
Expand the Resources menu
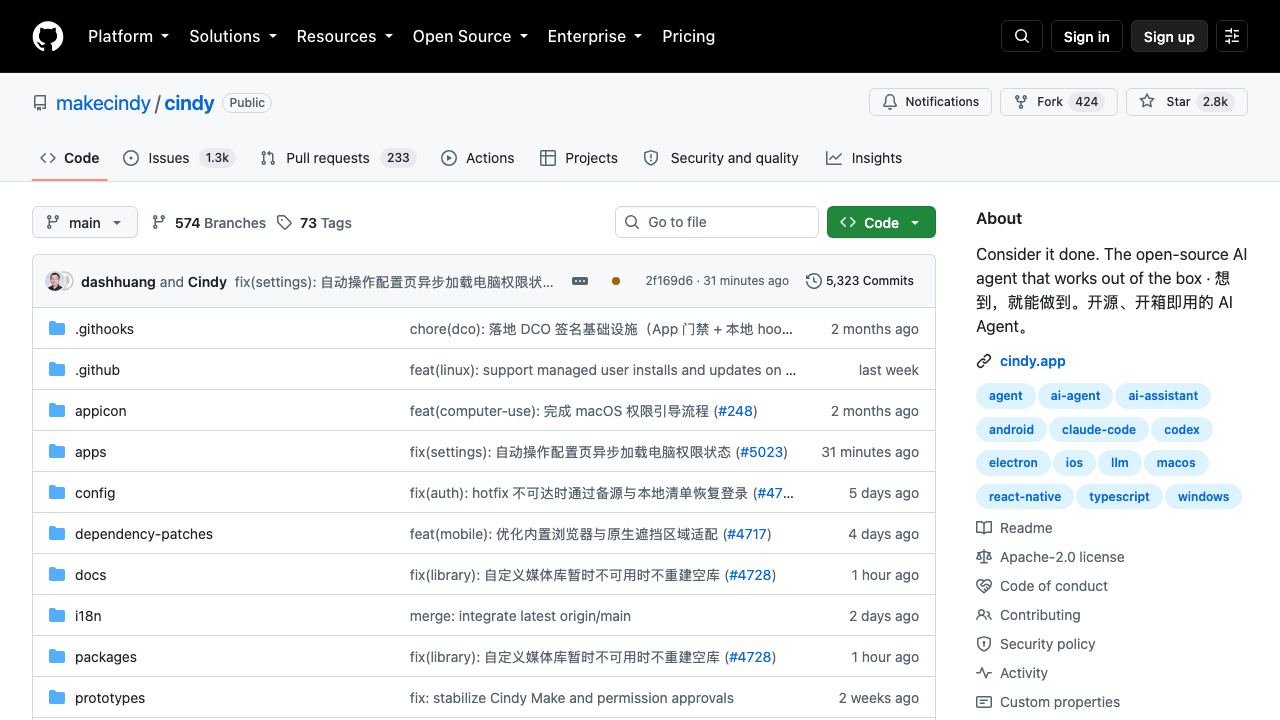coord(344,36)
